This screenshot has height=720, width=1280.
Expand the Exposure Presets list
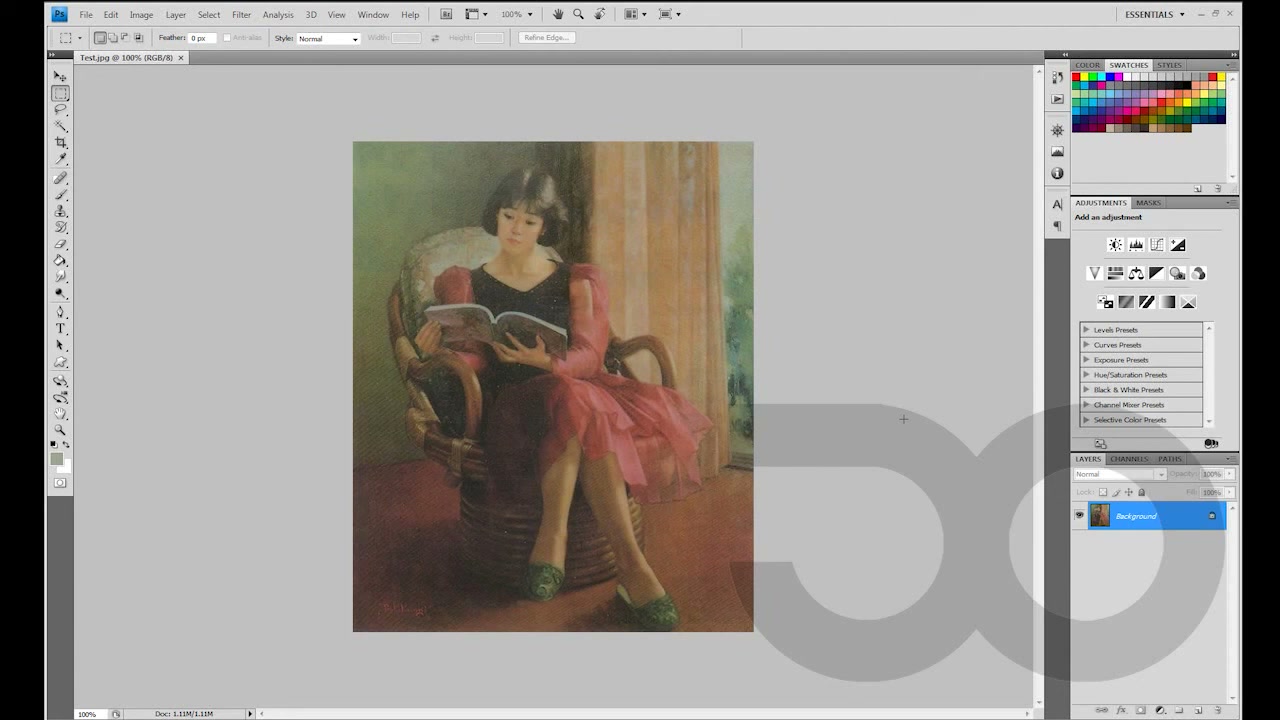pyautogui.click(x=1086, y=360)
